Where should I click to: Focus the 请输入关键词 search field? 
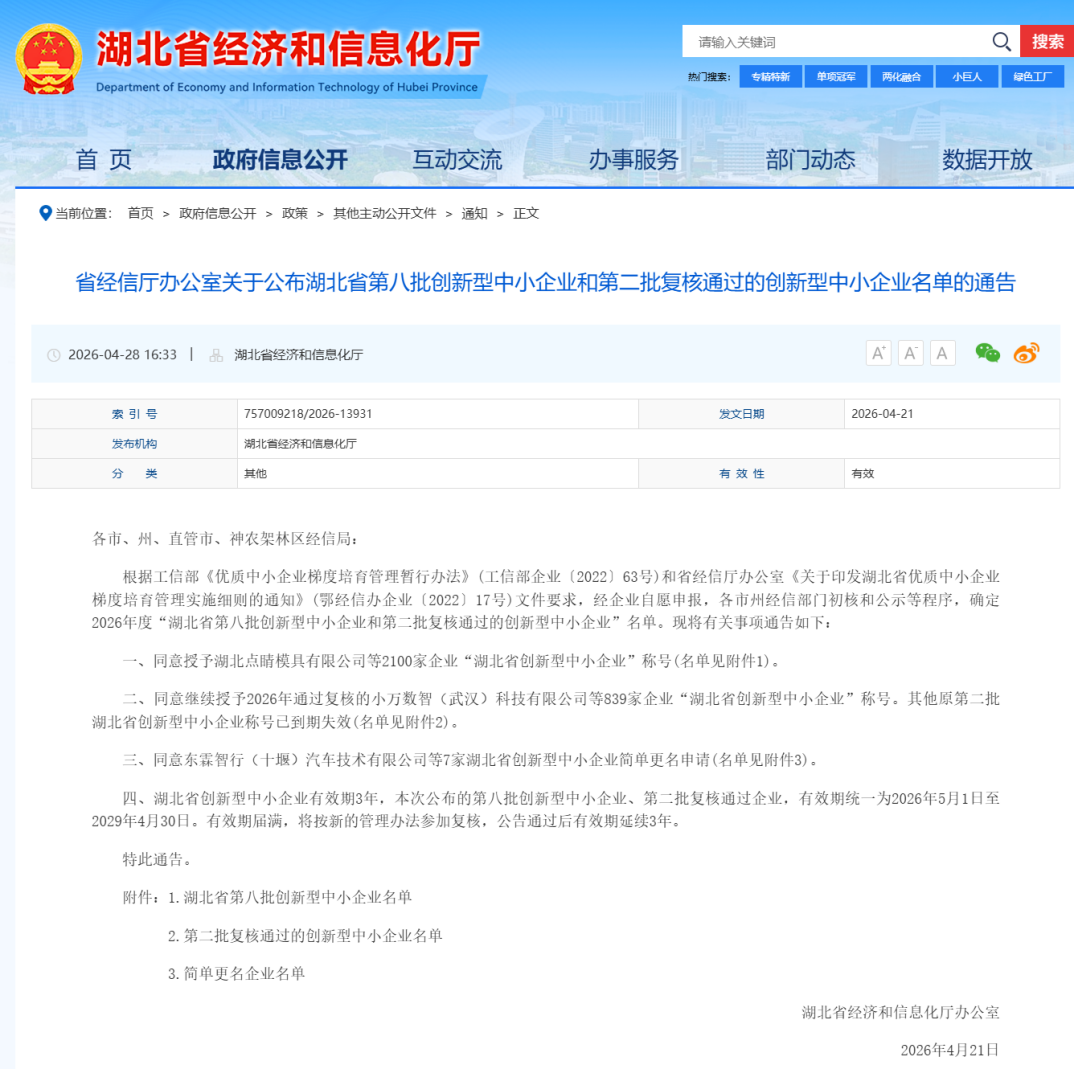(x=835, y=42)
